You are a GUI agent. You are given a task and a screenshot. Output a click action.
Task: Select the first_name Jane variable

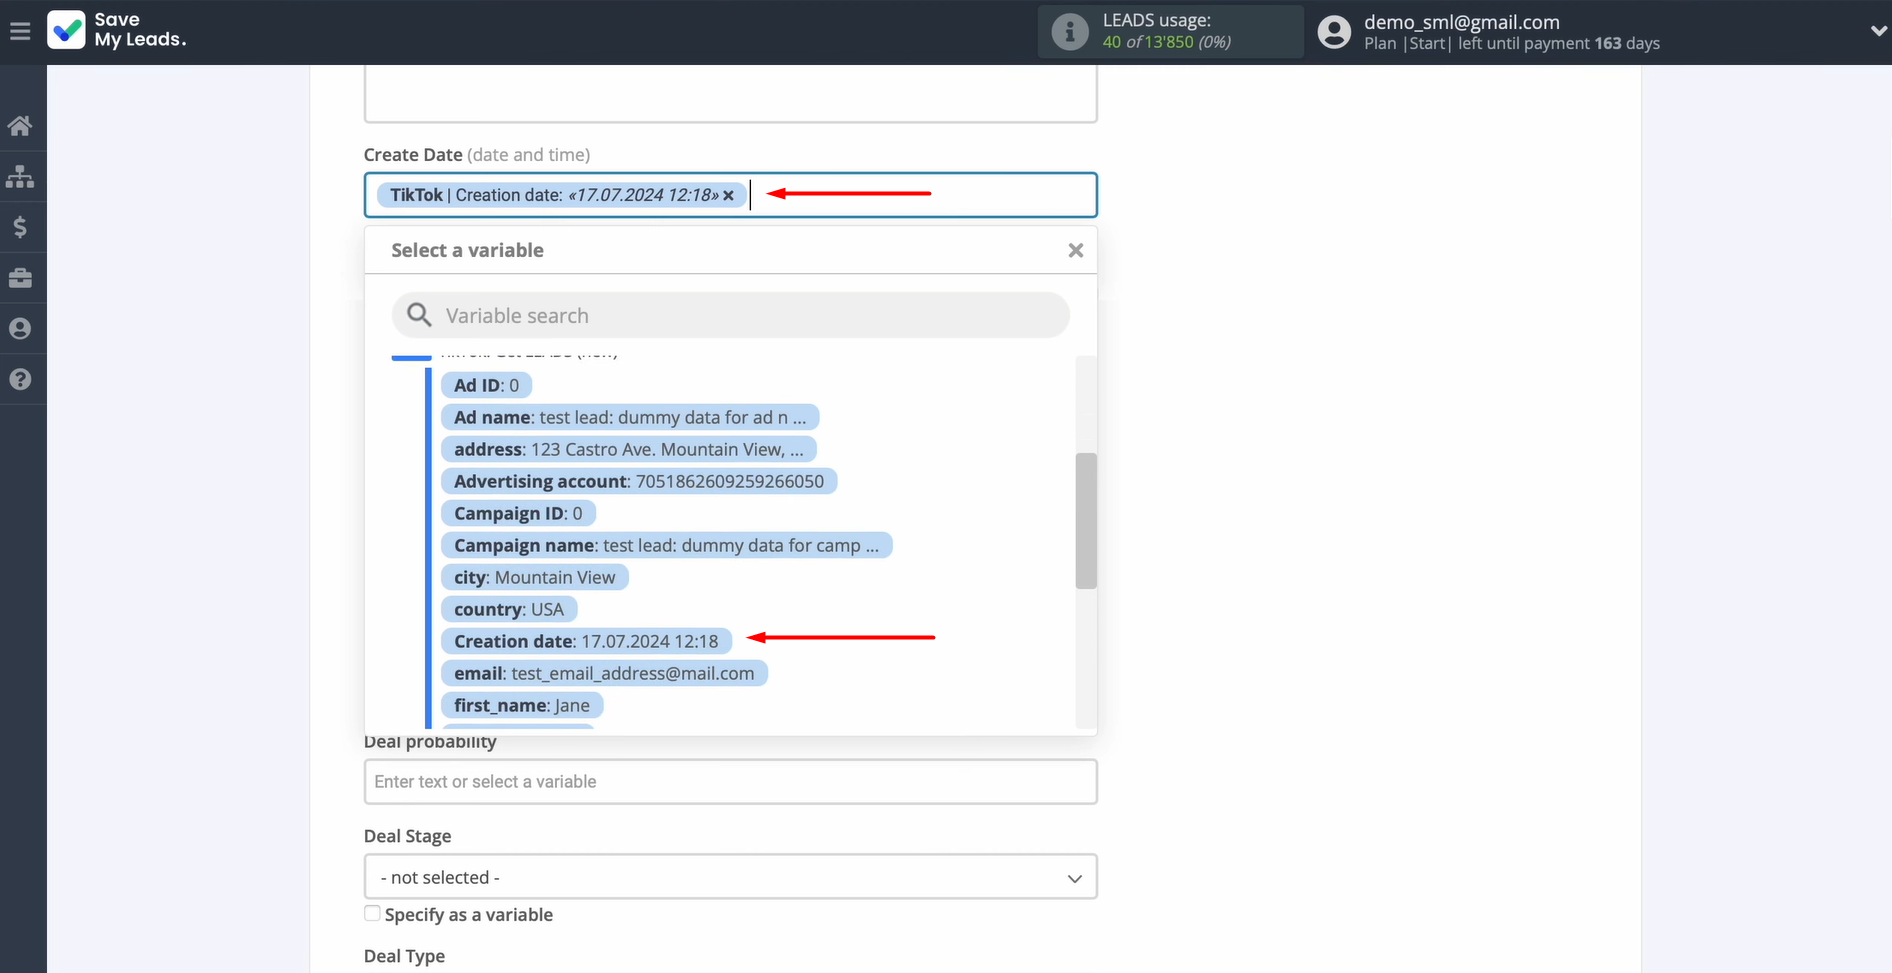[x=522, y=705]
